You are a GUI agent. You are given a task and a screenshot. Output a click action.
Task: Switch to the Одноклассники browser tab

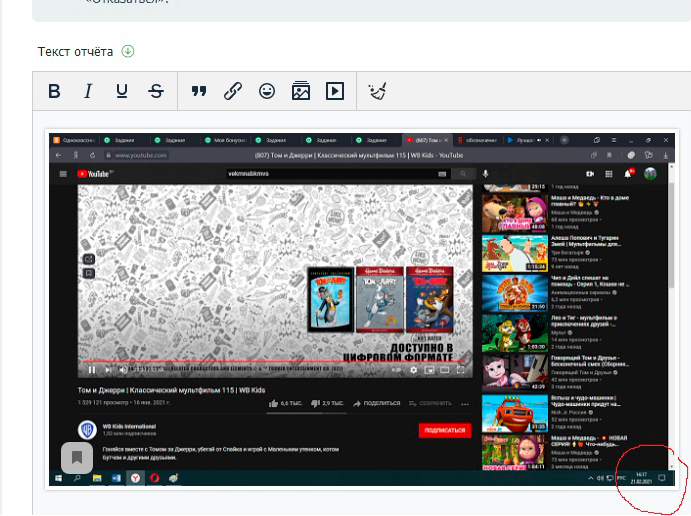(x=74, y=140)
